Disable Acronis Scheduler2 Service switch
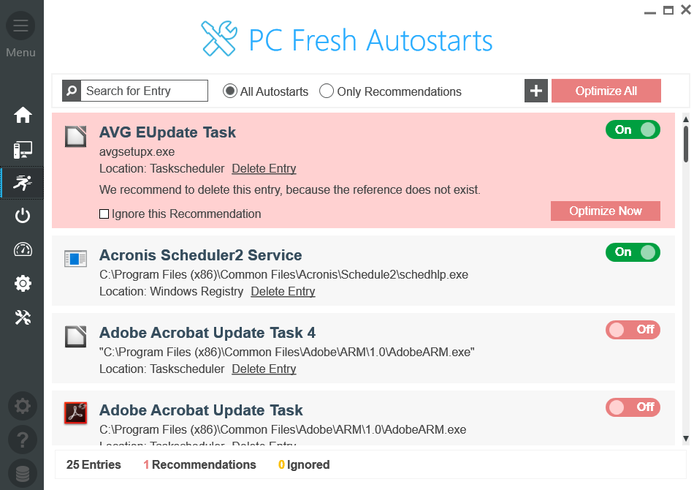 [x=632, y=252]
